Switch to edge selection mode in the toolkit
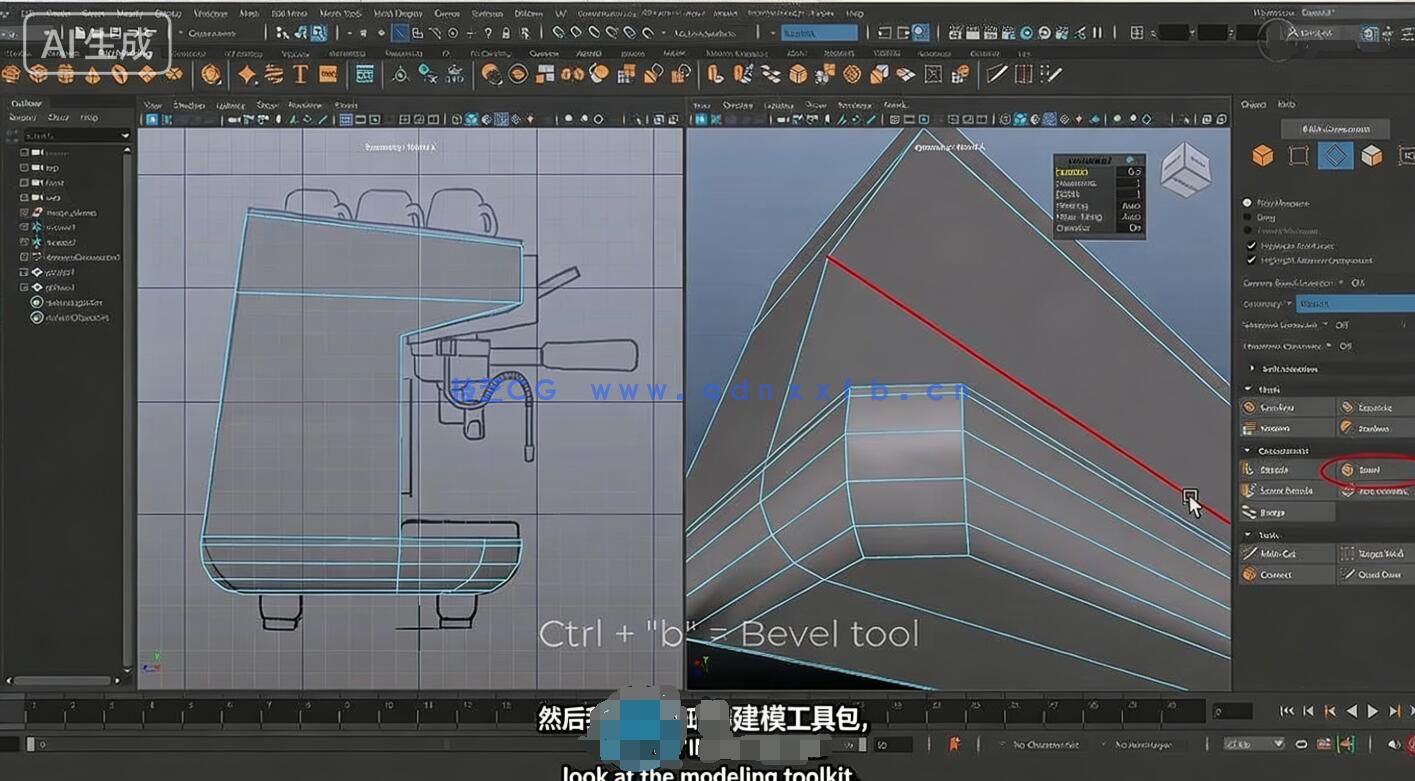Image resolution: width=1415 pixels, height=781 pixels. tap(1335, 155)
